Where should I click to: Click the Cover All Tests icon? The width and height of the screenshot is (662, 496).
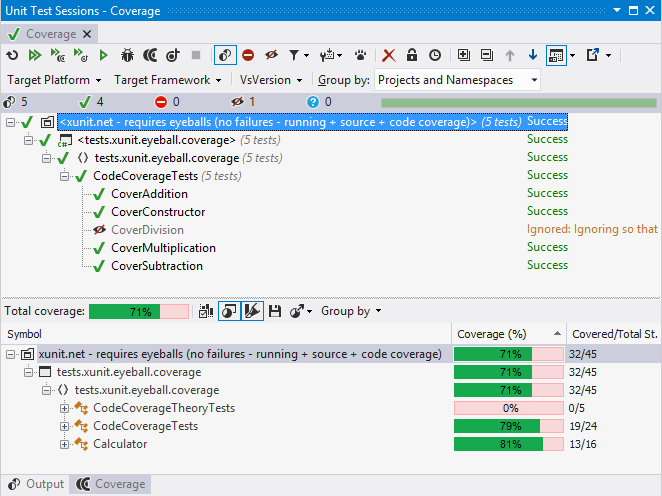pos(57,55)
